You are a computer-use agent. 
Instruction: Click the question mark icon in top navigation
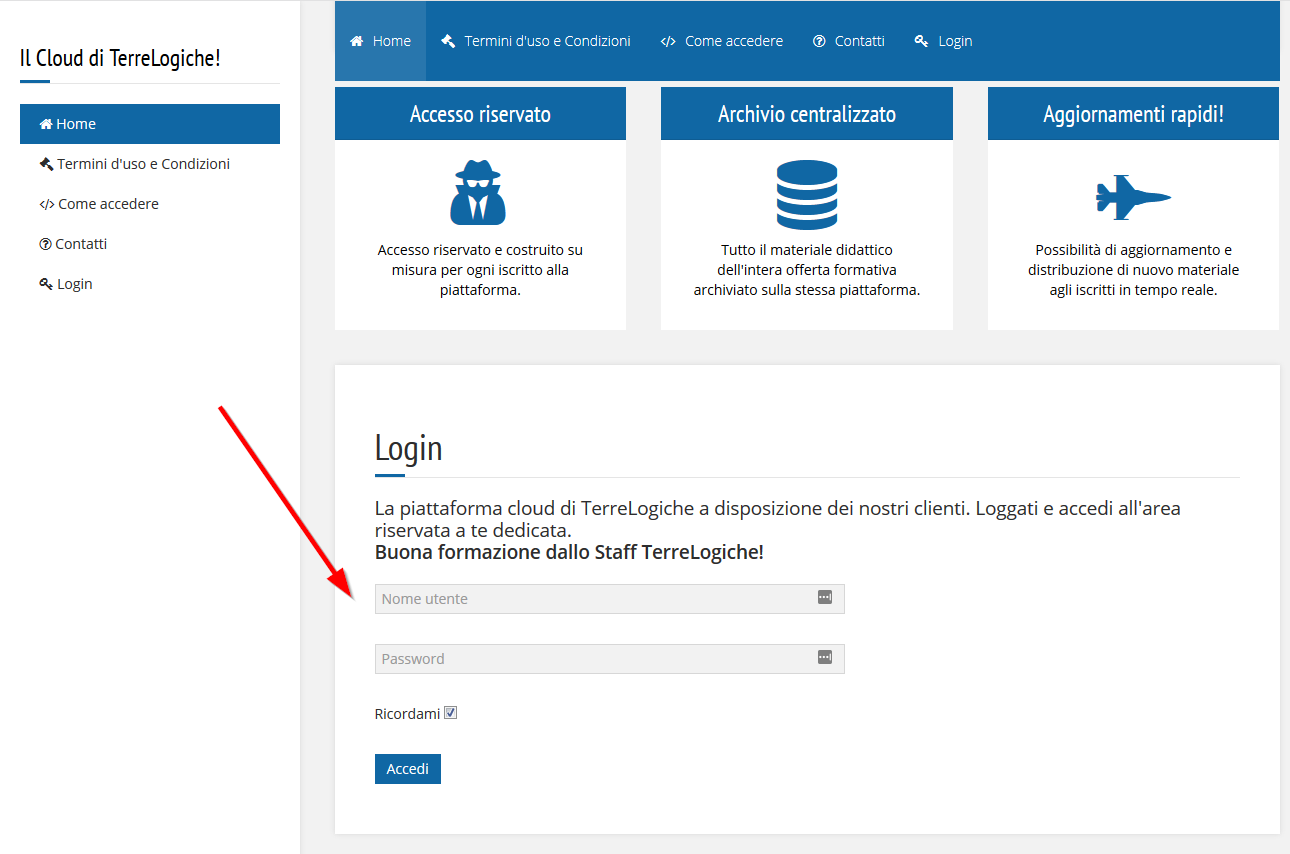click(x=819, y=41)
